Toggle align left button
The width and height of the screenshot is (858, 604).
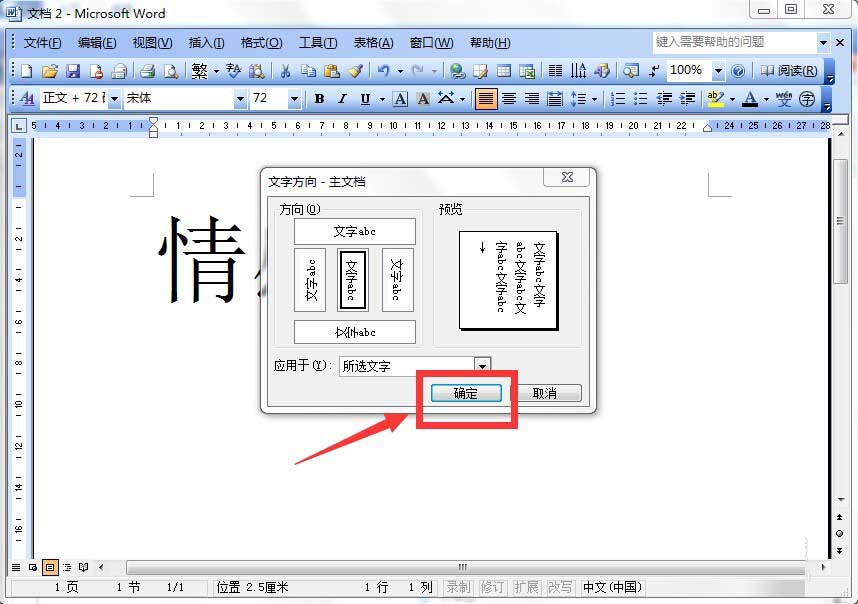click(485, 98)
